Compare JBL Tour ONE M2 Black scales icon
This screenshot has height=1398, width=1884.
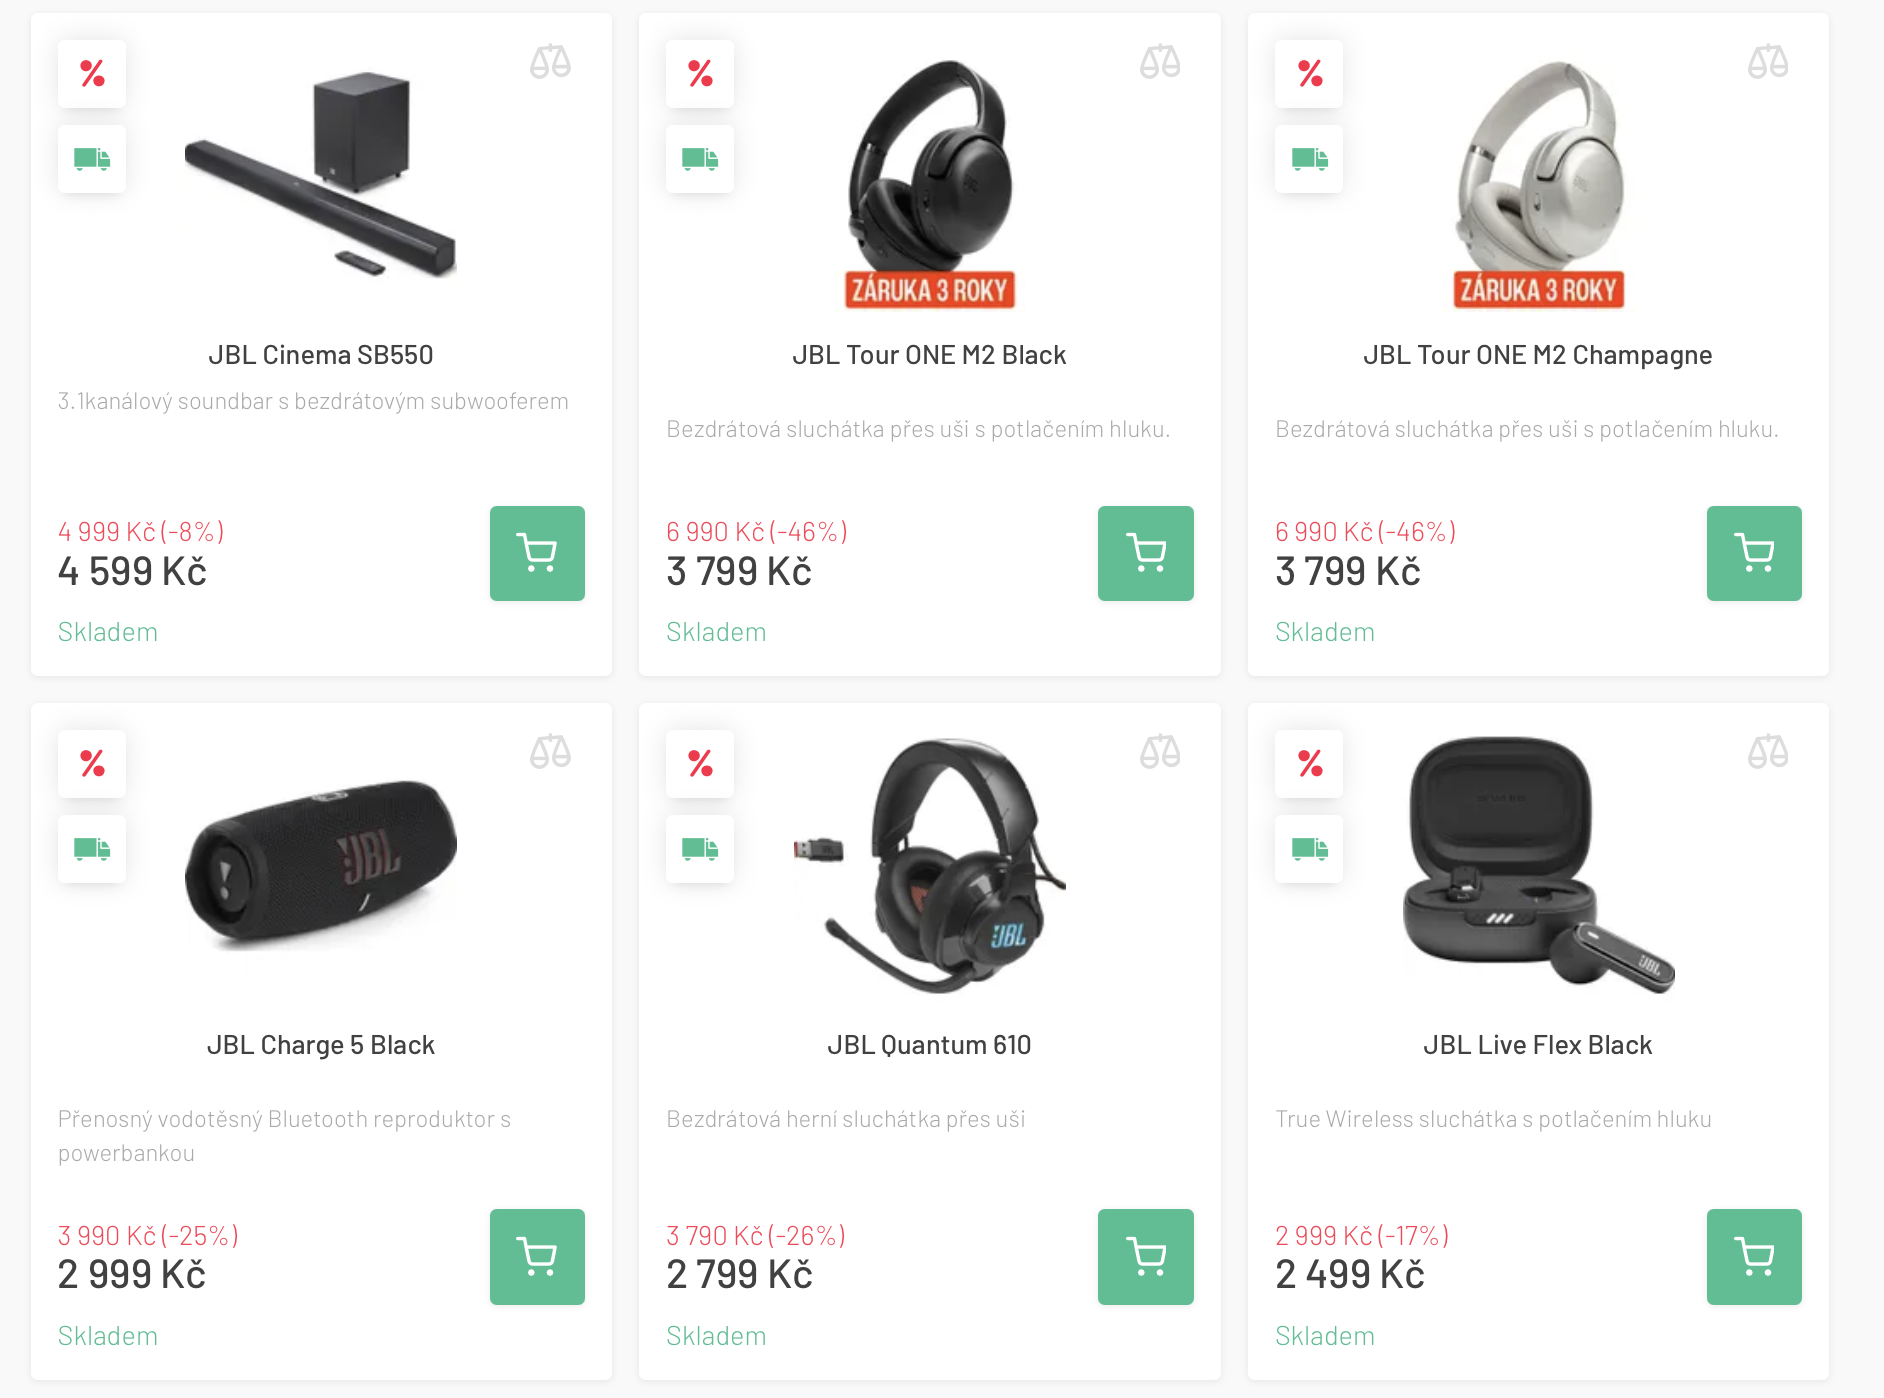coord(1160,62)
